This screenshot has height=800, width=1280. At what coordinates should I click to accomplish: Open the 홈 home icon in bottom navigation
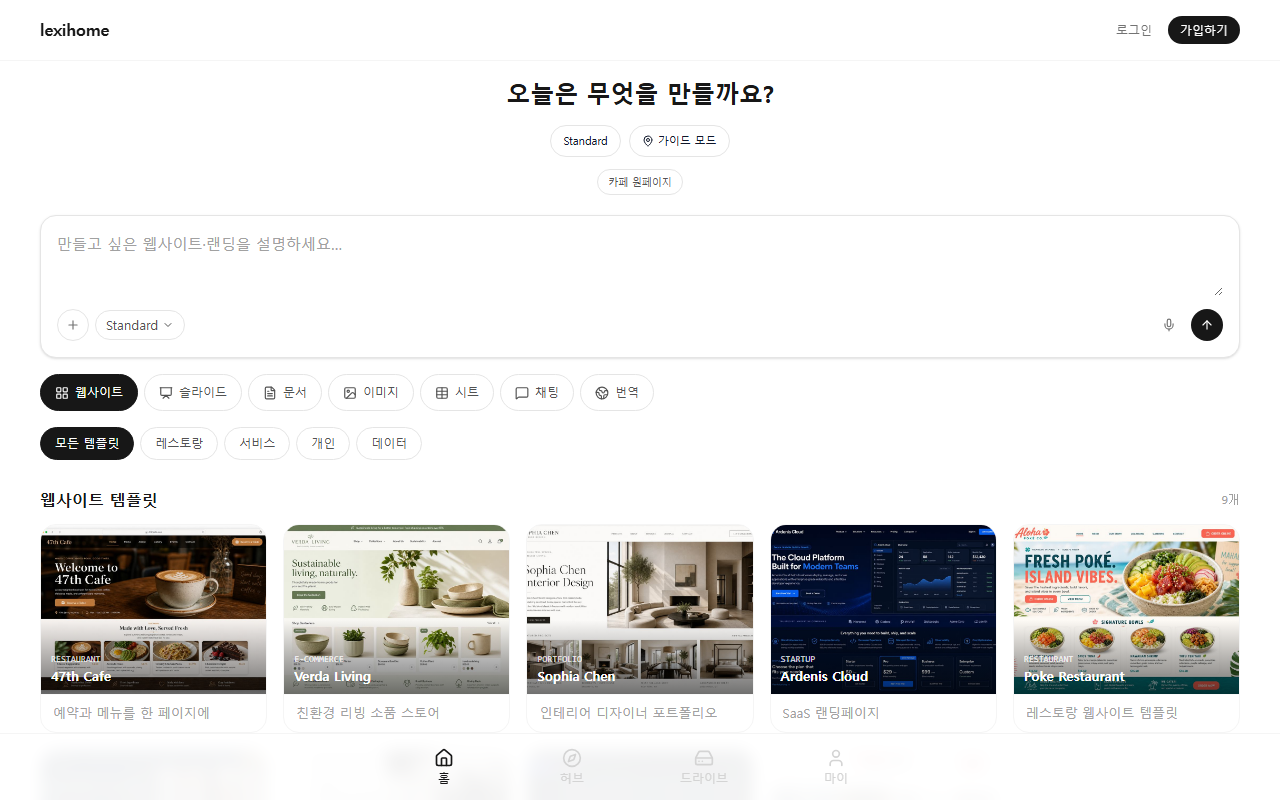click(x=444, y=758)
